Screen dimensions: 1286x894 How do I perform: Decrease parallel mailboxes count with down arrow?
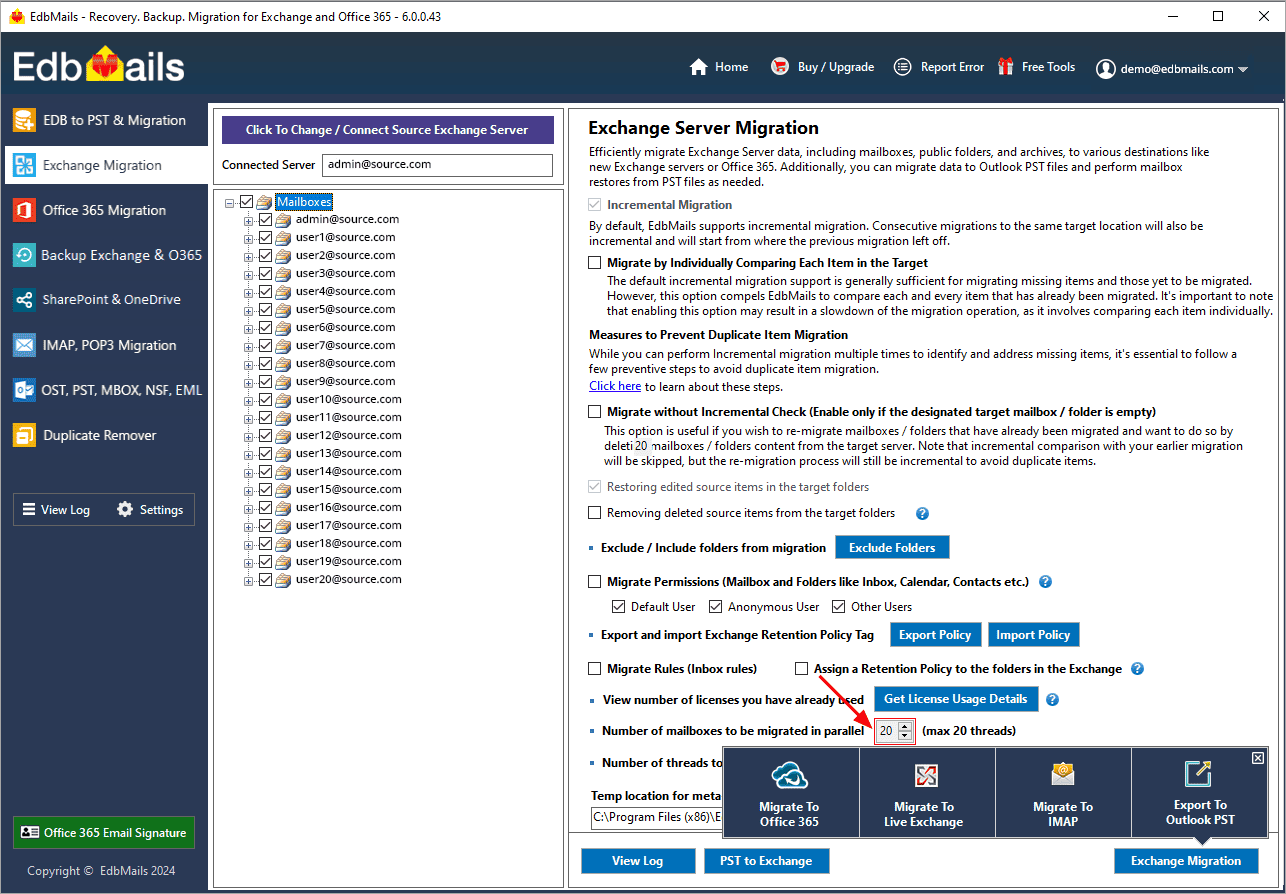tap(905, 736)
